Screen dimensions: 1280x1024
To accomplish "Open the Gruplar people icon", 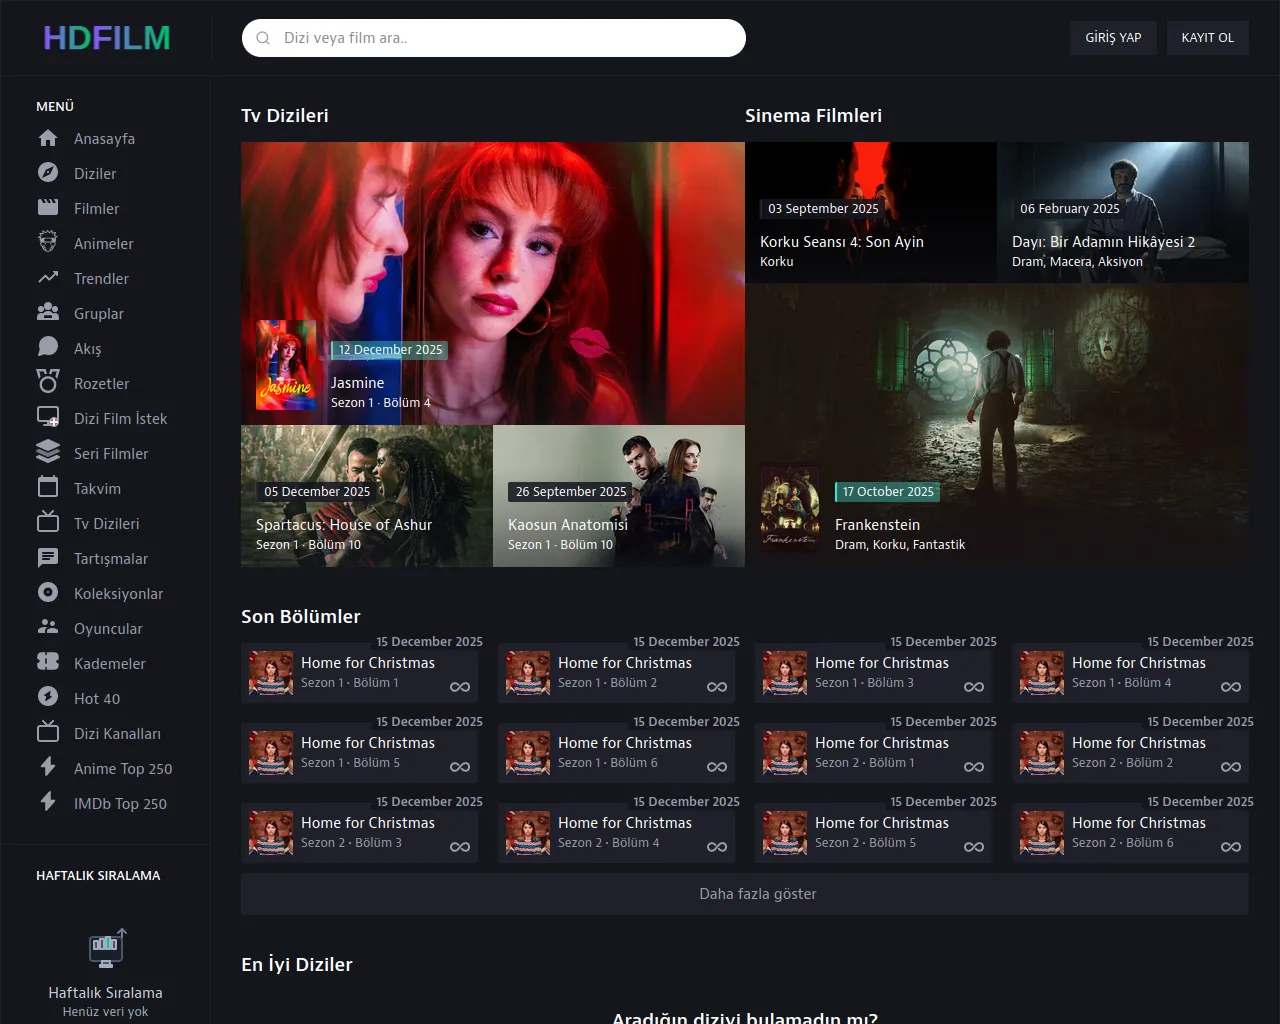I will 47,313.
